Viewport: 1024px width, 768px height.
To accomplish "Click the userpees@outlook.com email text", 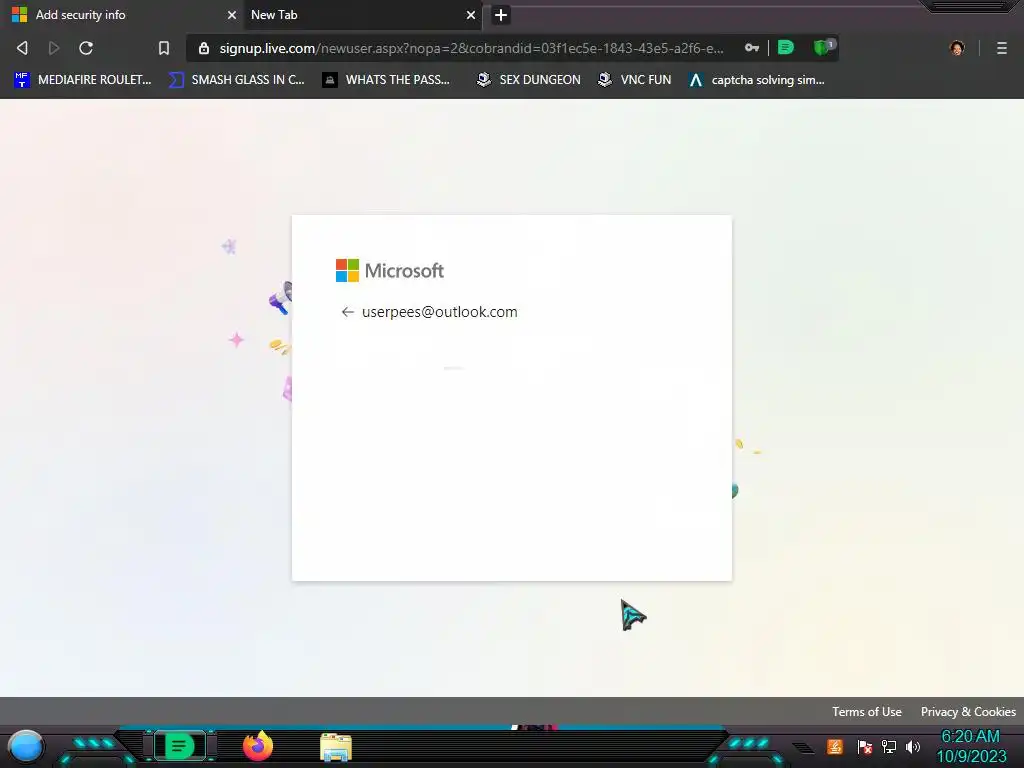I will [440, 312].
